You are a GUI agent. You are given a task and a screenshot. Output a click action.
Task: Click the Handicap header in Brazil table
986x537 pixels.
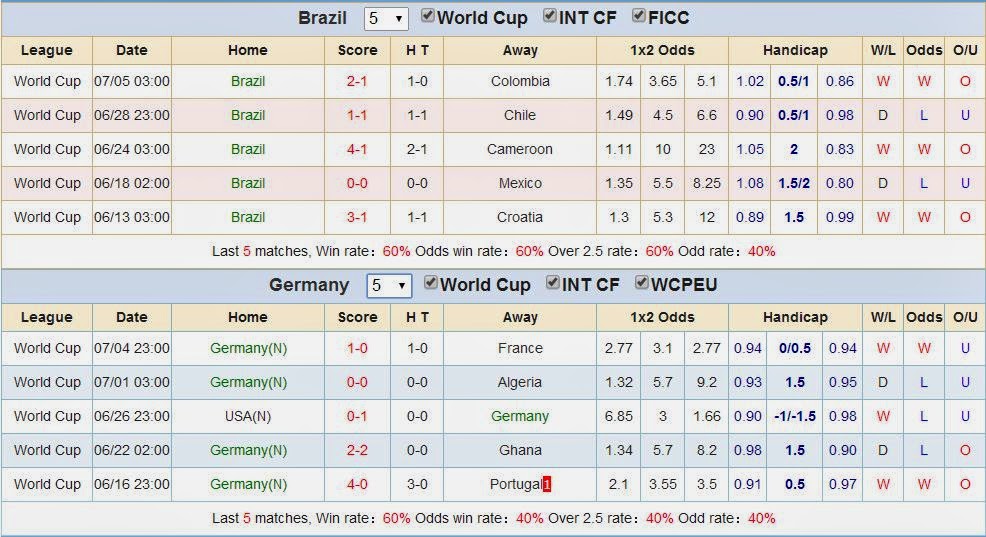(795, 50)
